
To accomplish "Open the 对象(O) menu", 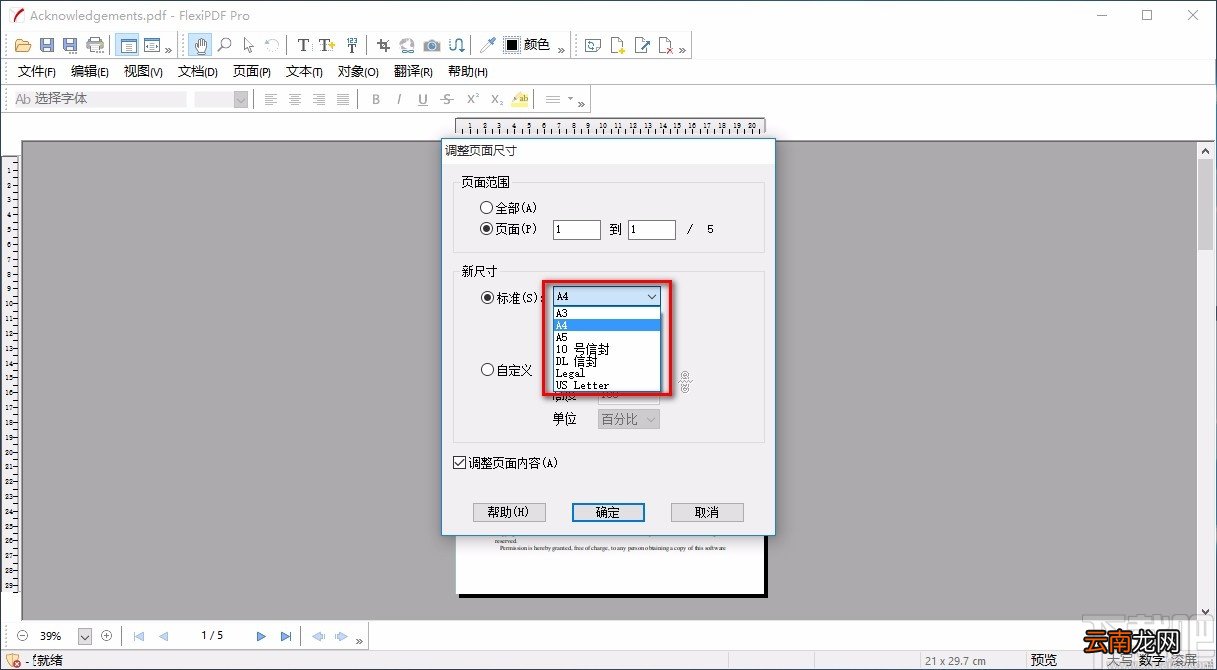I will click(x=358, y=72).
